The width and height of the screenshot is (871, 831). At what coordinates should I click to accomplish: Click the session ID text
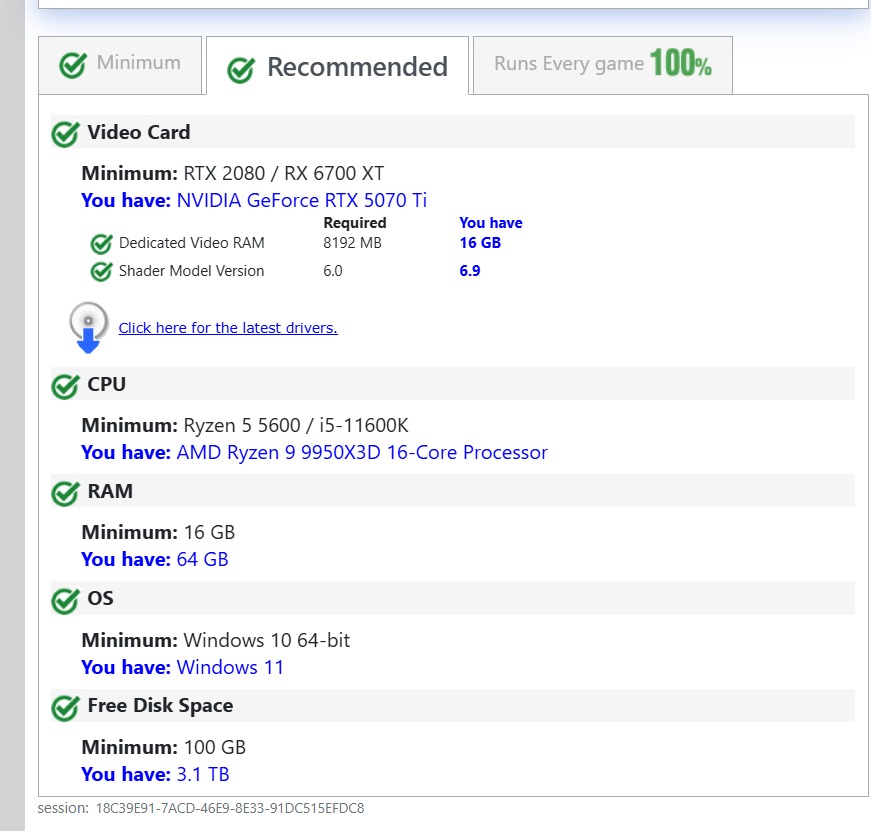coord(201,808)
